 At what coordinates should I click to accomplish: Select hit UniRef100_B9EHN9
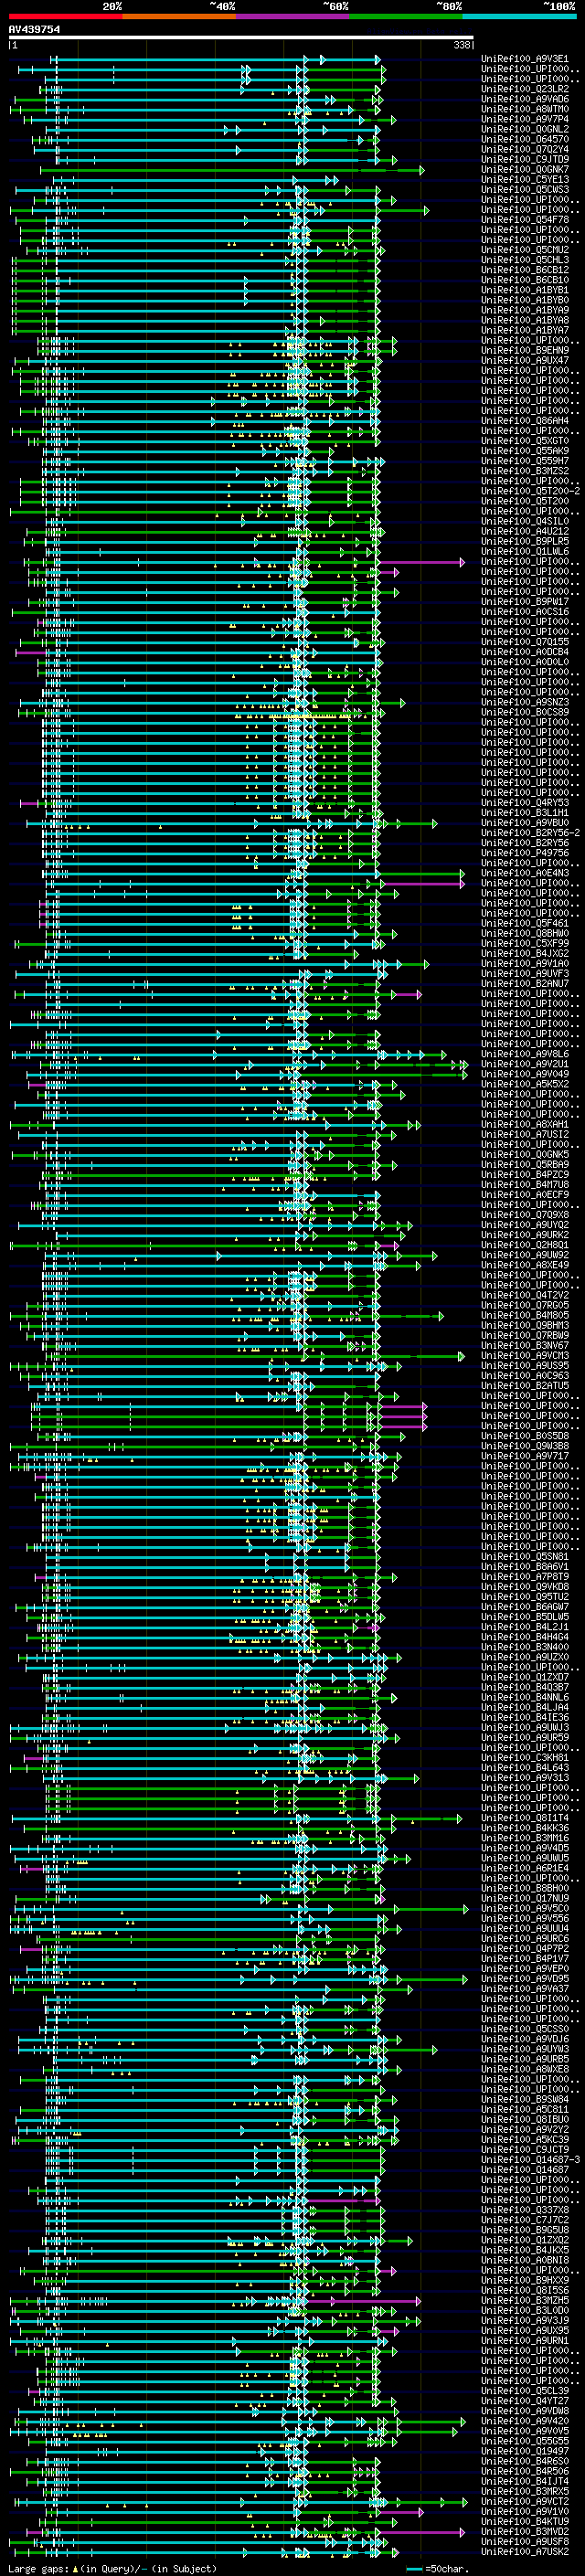point(525,350)
